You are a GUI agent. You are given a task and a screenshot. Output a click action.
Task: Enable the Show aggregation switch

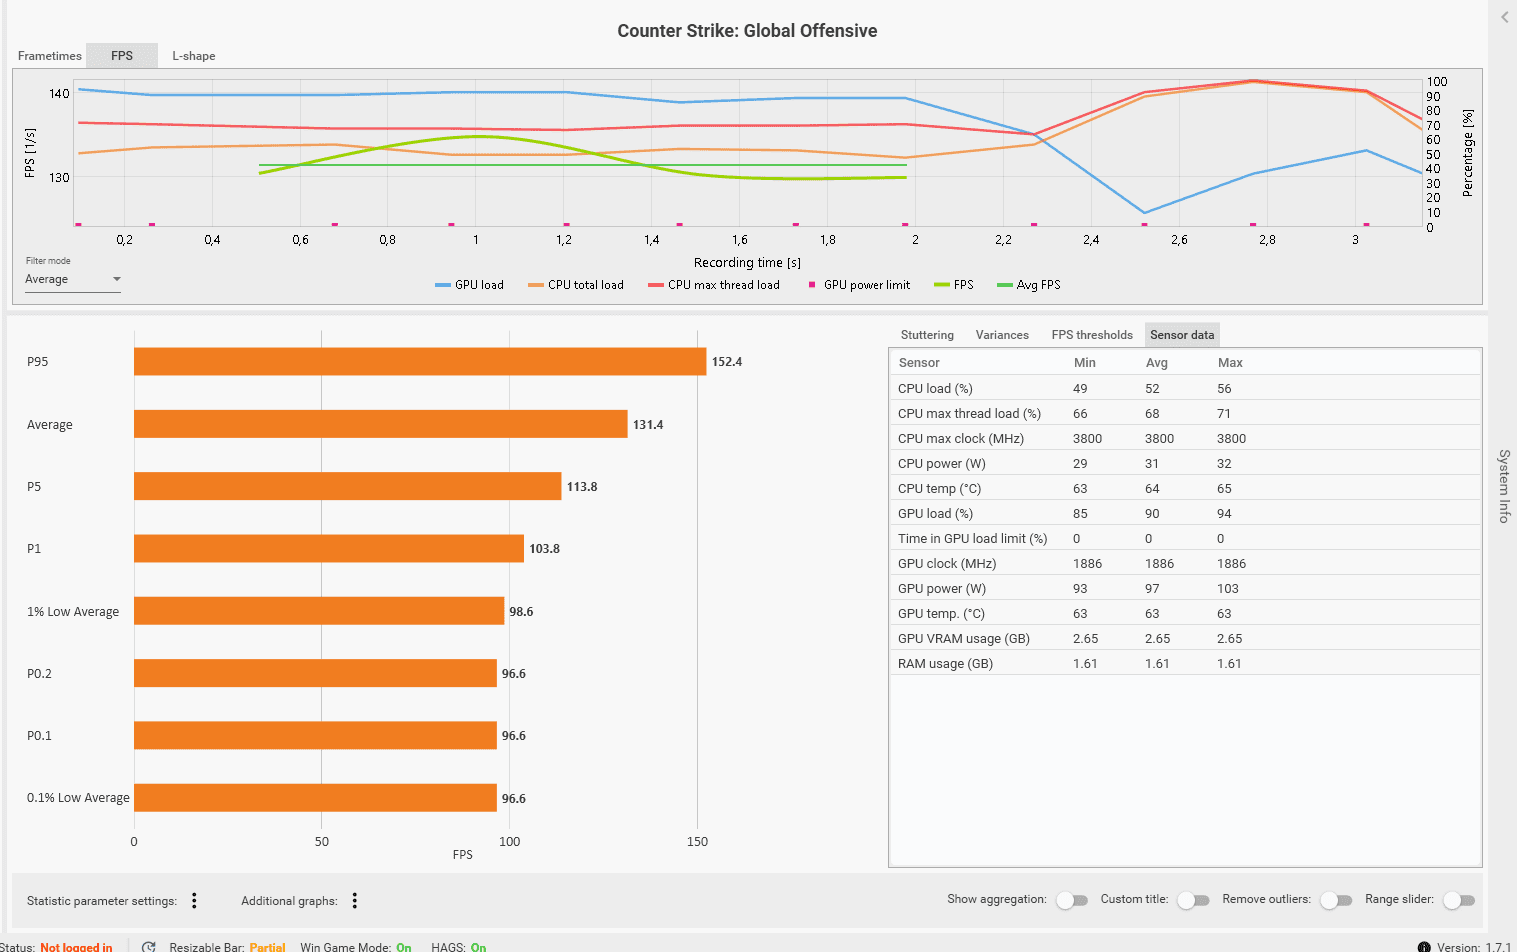coord(1072,900)
